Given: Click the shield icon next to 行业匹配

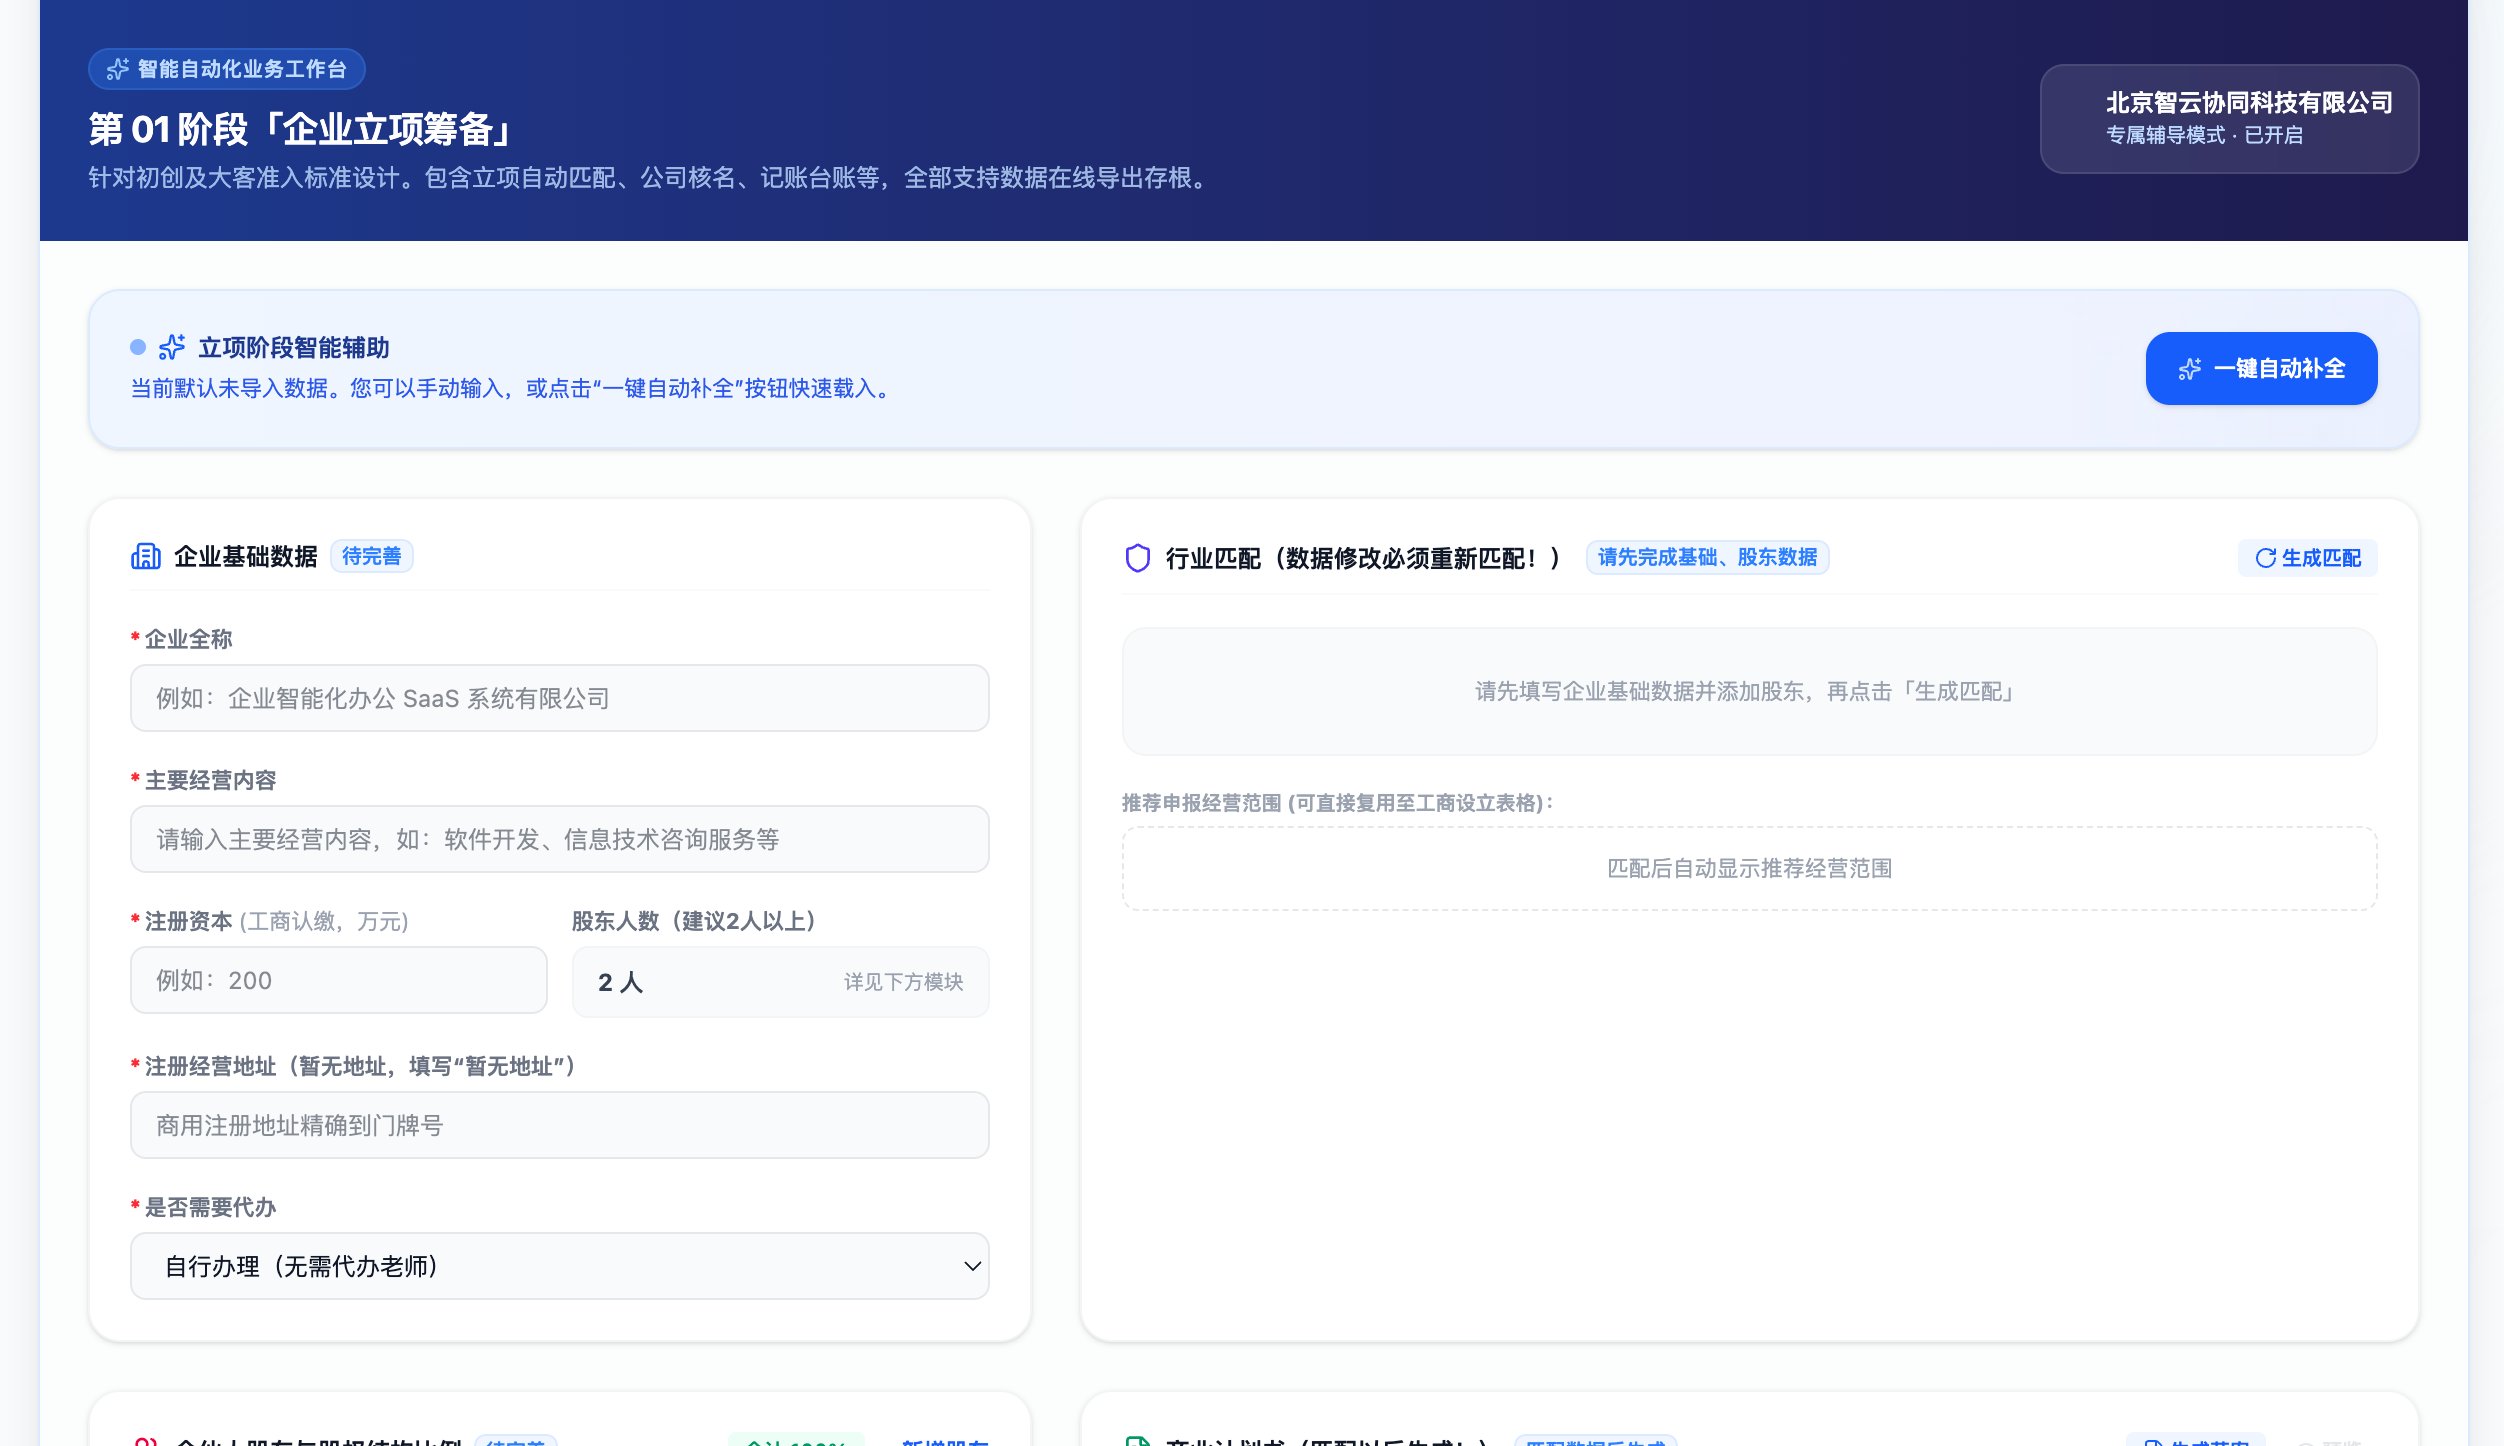Looking at the screenshot, I should point(1137,558).
